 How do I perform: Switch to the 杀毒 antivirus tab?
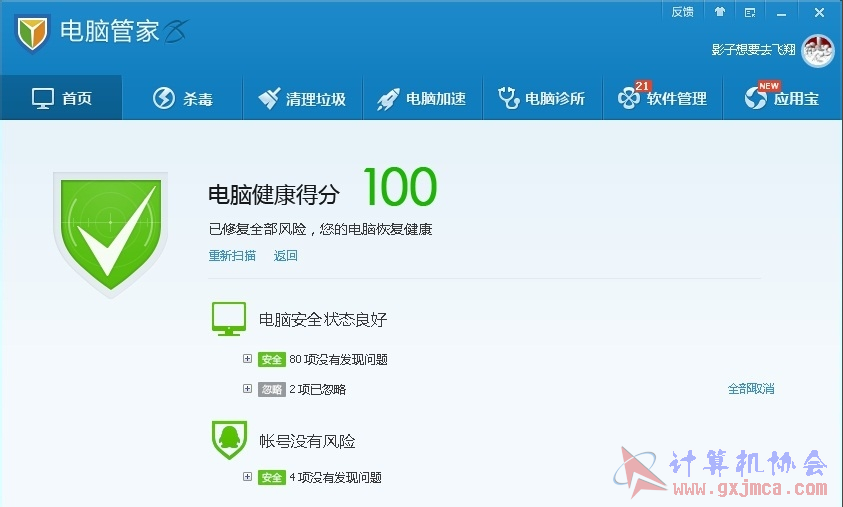coord(182,98)
